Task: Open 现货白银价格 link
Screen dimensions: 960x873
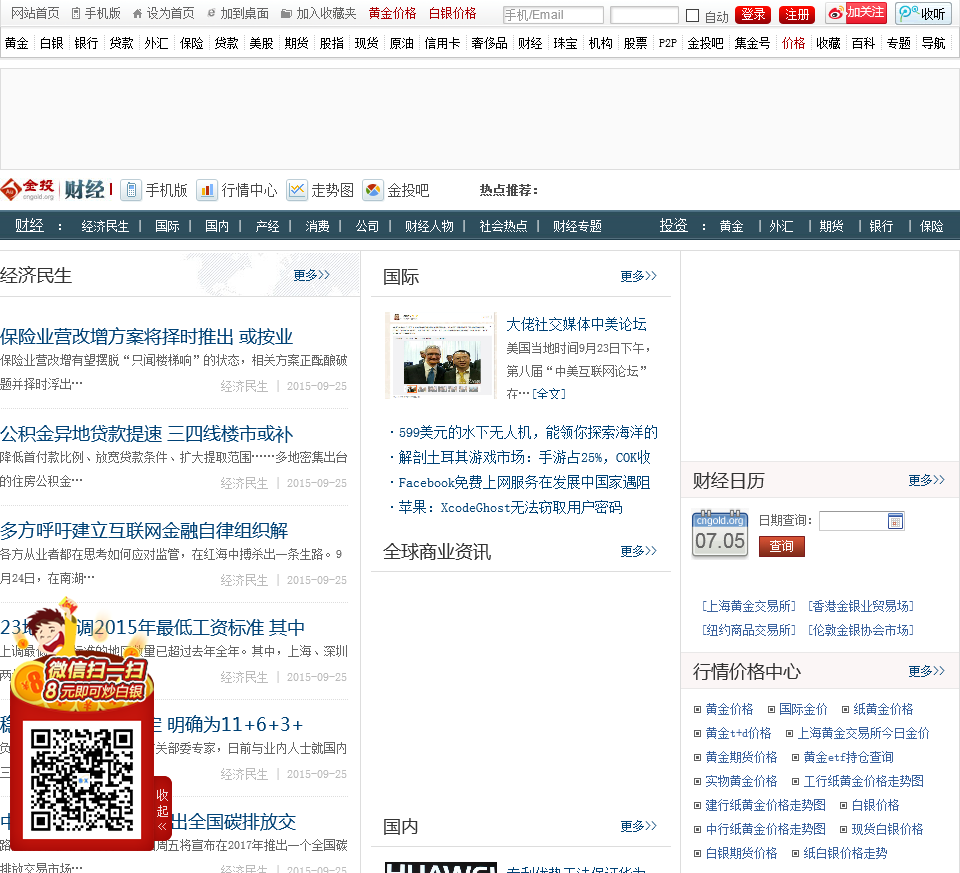Action: tap(887, 829)
